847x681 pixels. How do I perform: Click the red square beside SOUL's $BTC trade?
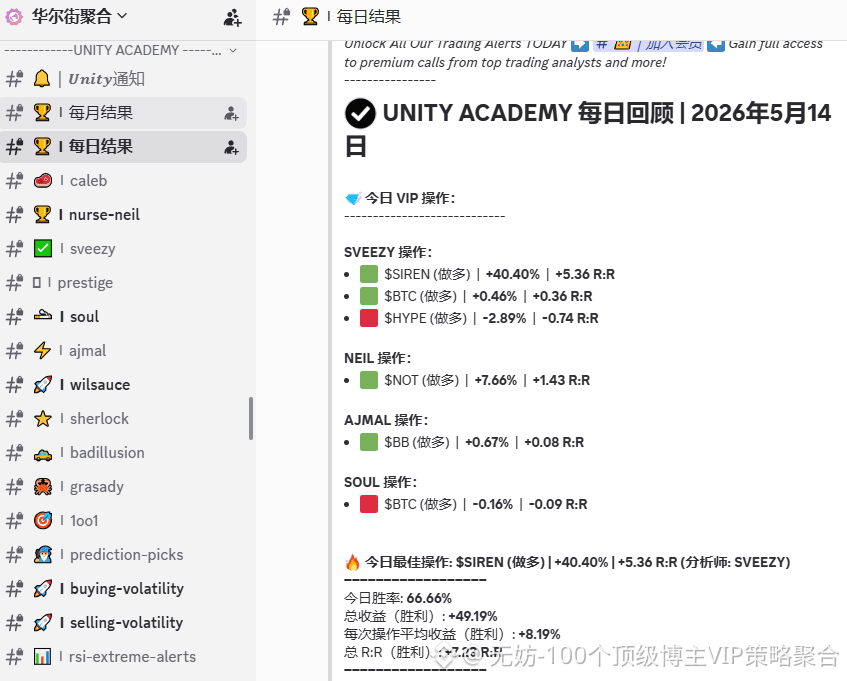coord(368,504)
